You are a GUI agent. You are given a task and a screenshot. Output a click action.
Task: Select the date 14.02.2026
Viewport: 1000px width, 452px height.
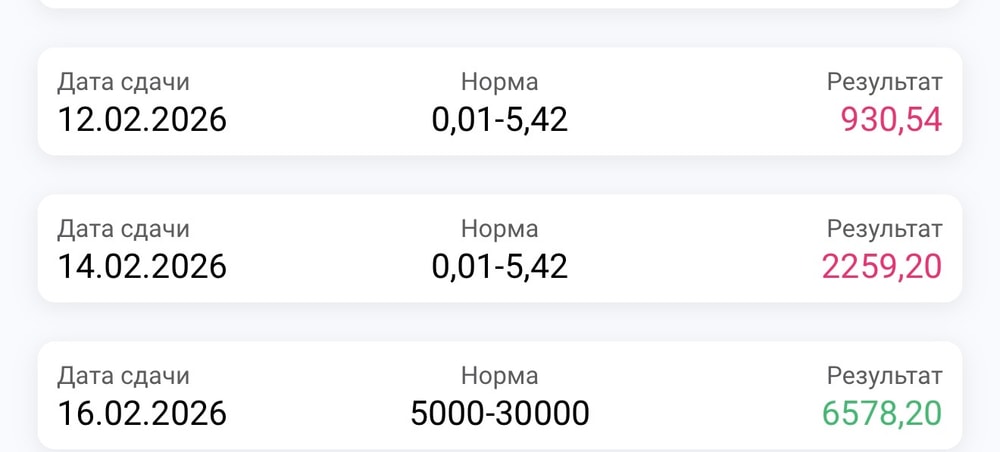click(142, 266)
